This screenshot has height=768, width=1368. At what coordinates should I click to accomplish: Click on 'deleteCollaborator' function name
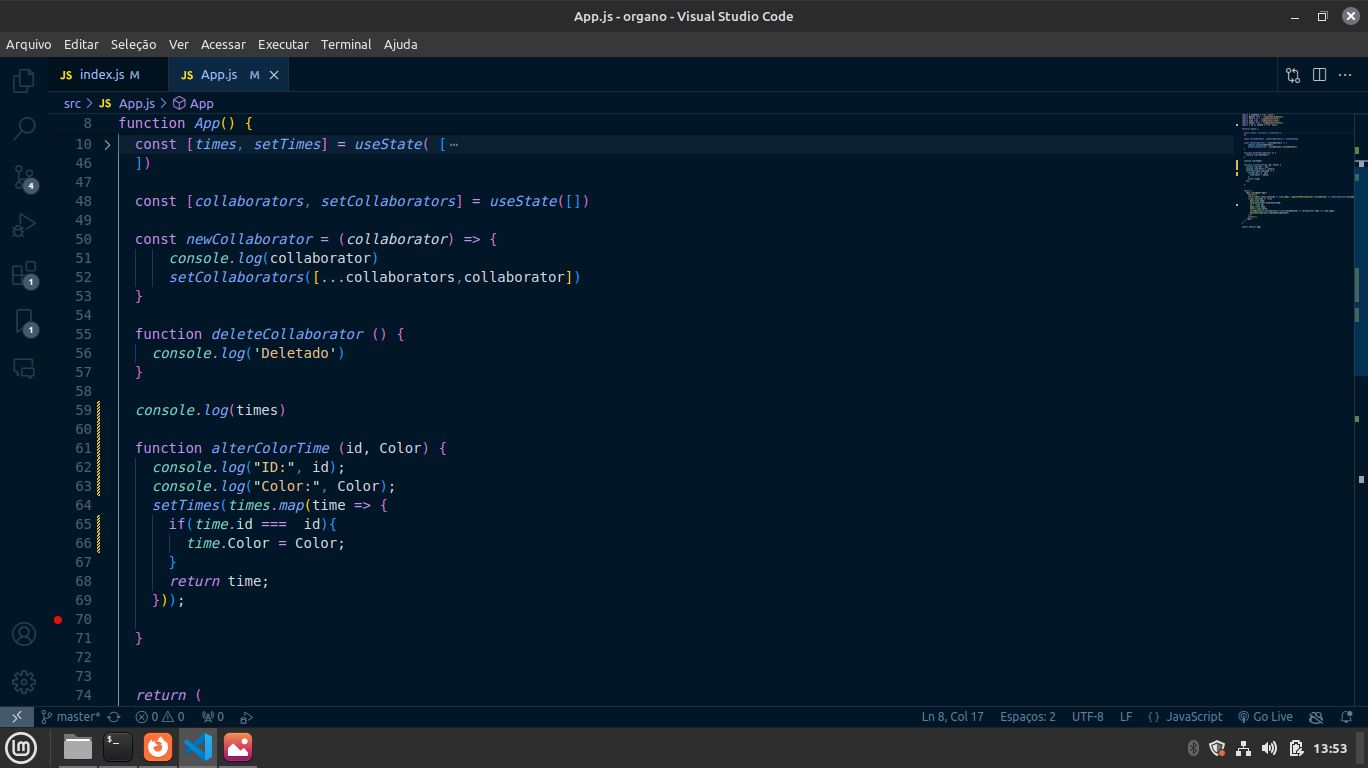point(287,334)
